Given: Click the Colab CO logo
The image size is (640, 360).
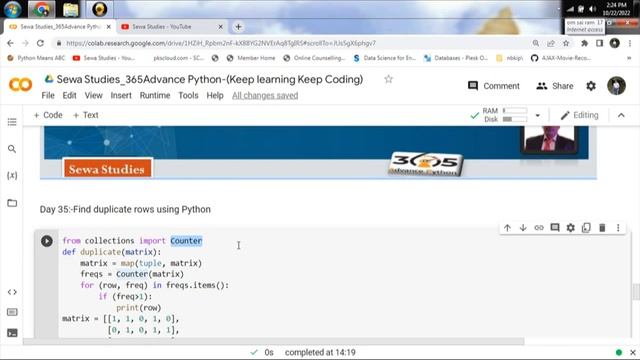Looking at the screenshot, I should pyautogui.click(x=20, y=84).
